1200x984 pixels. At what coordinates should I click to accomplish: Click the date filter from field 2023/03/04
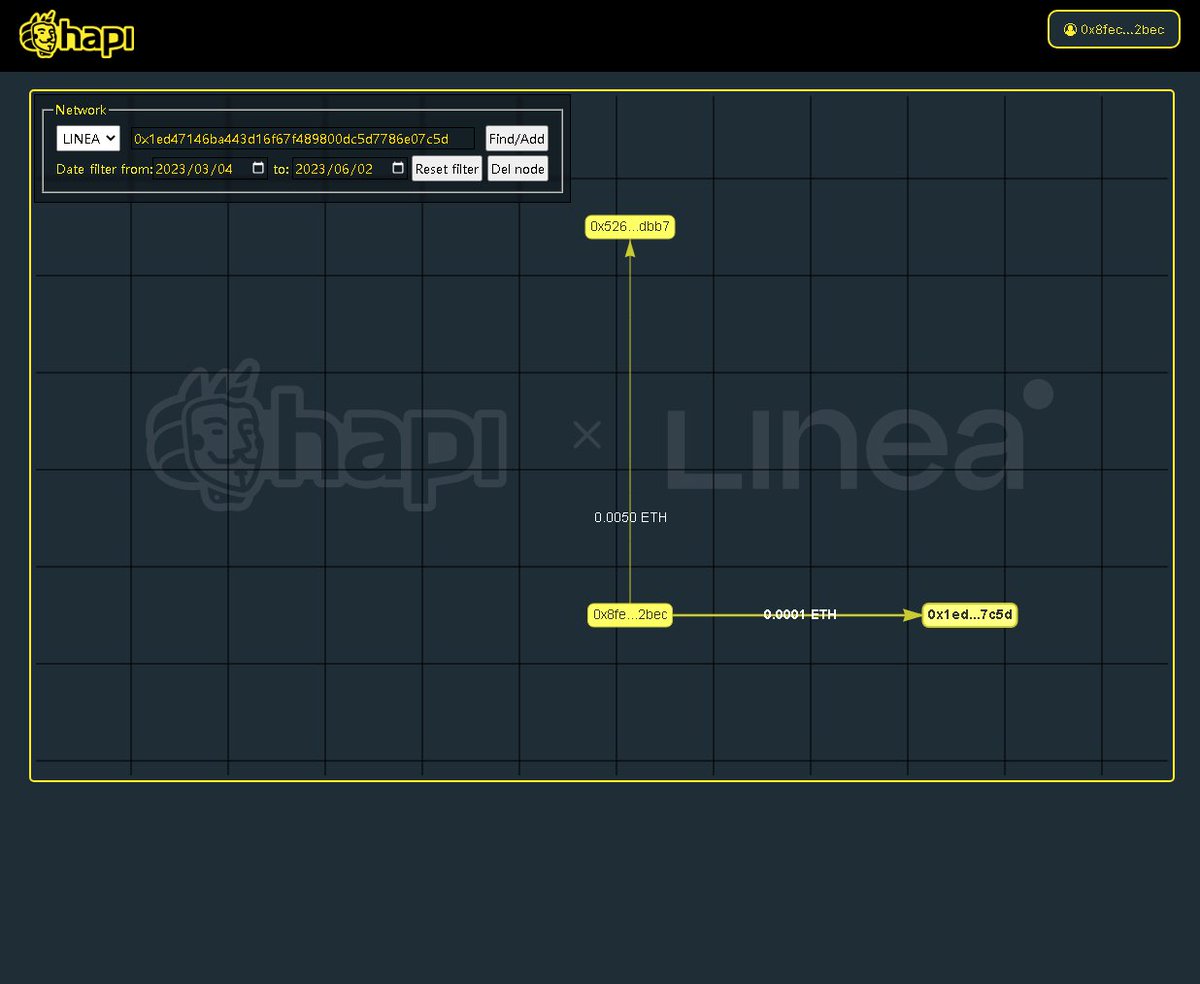pos(210,169)
